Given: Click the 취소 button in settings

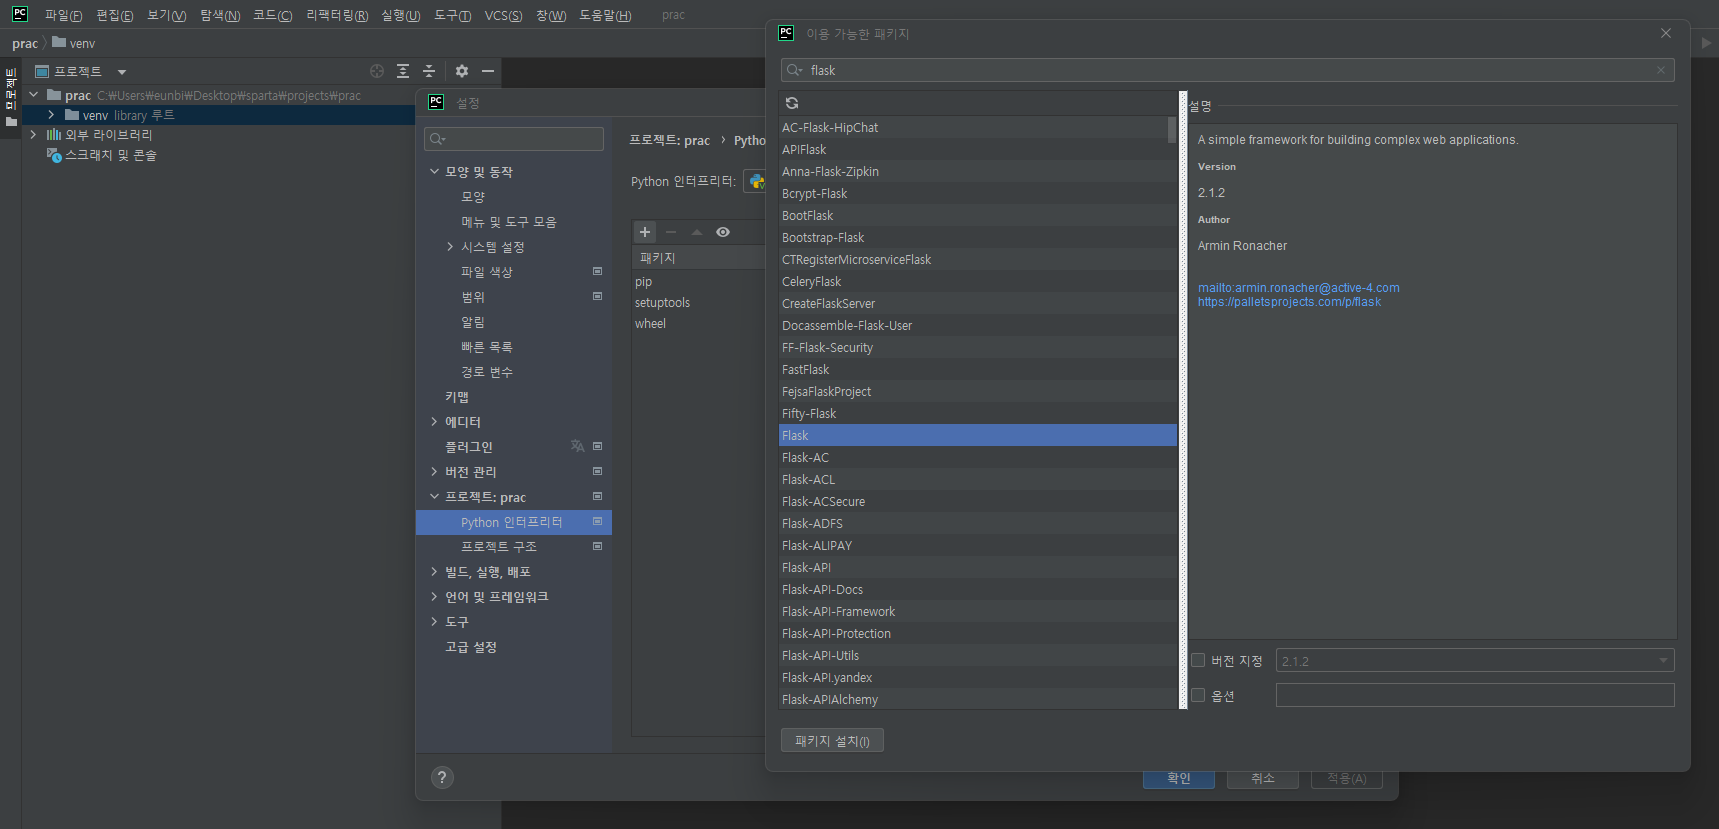Looking at the screenshot, I should 1263,778.
